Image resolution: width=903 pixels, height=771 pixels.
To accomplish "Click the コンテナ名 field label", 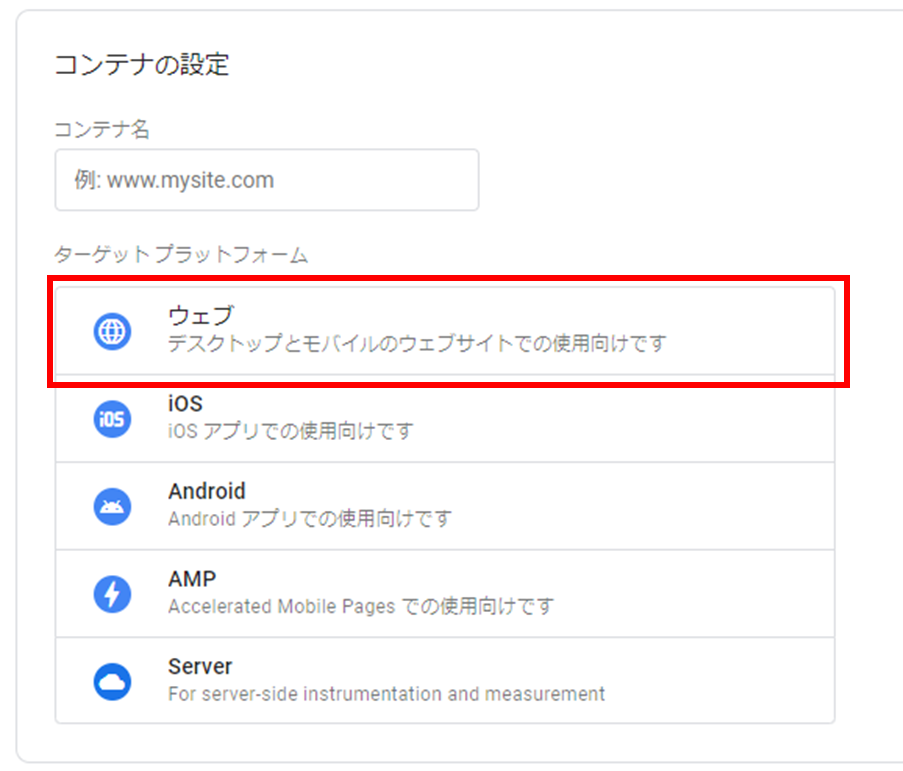I will [102, 129].
